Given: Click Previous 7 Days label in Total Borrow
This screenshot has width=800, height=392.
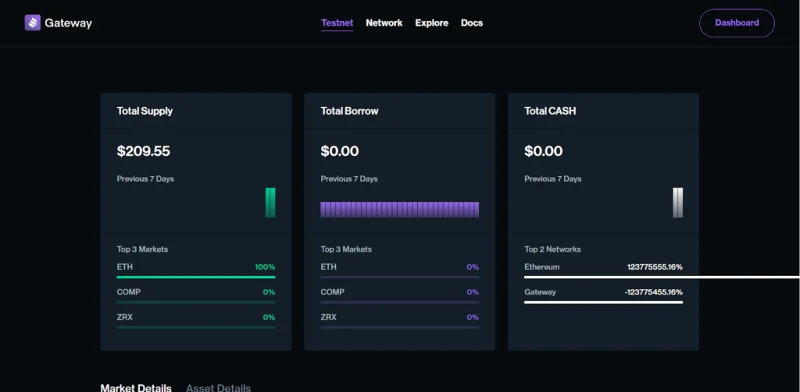Looking at the screenshot, I should pyautogui.click(x=349, y=179).
